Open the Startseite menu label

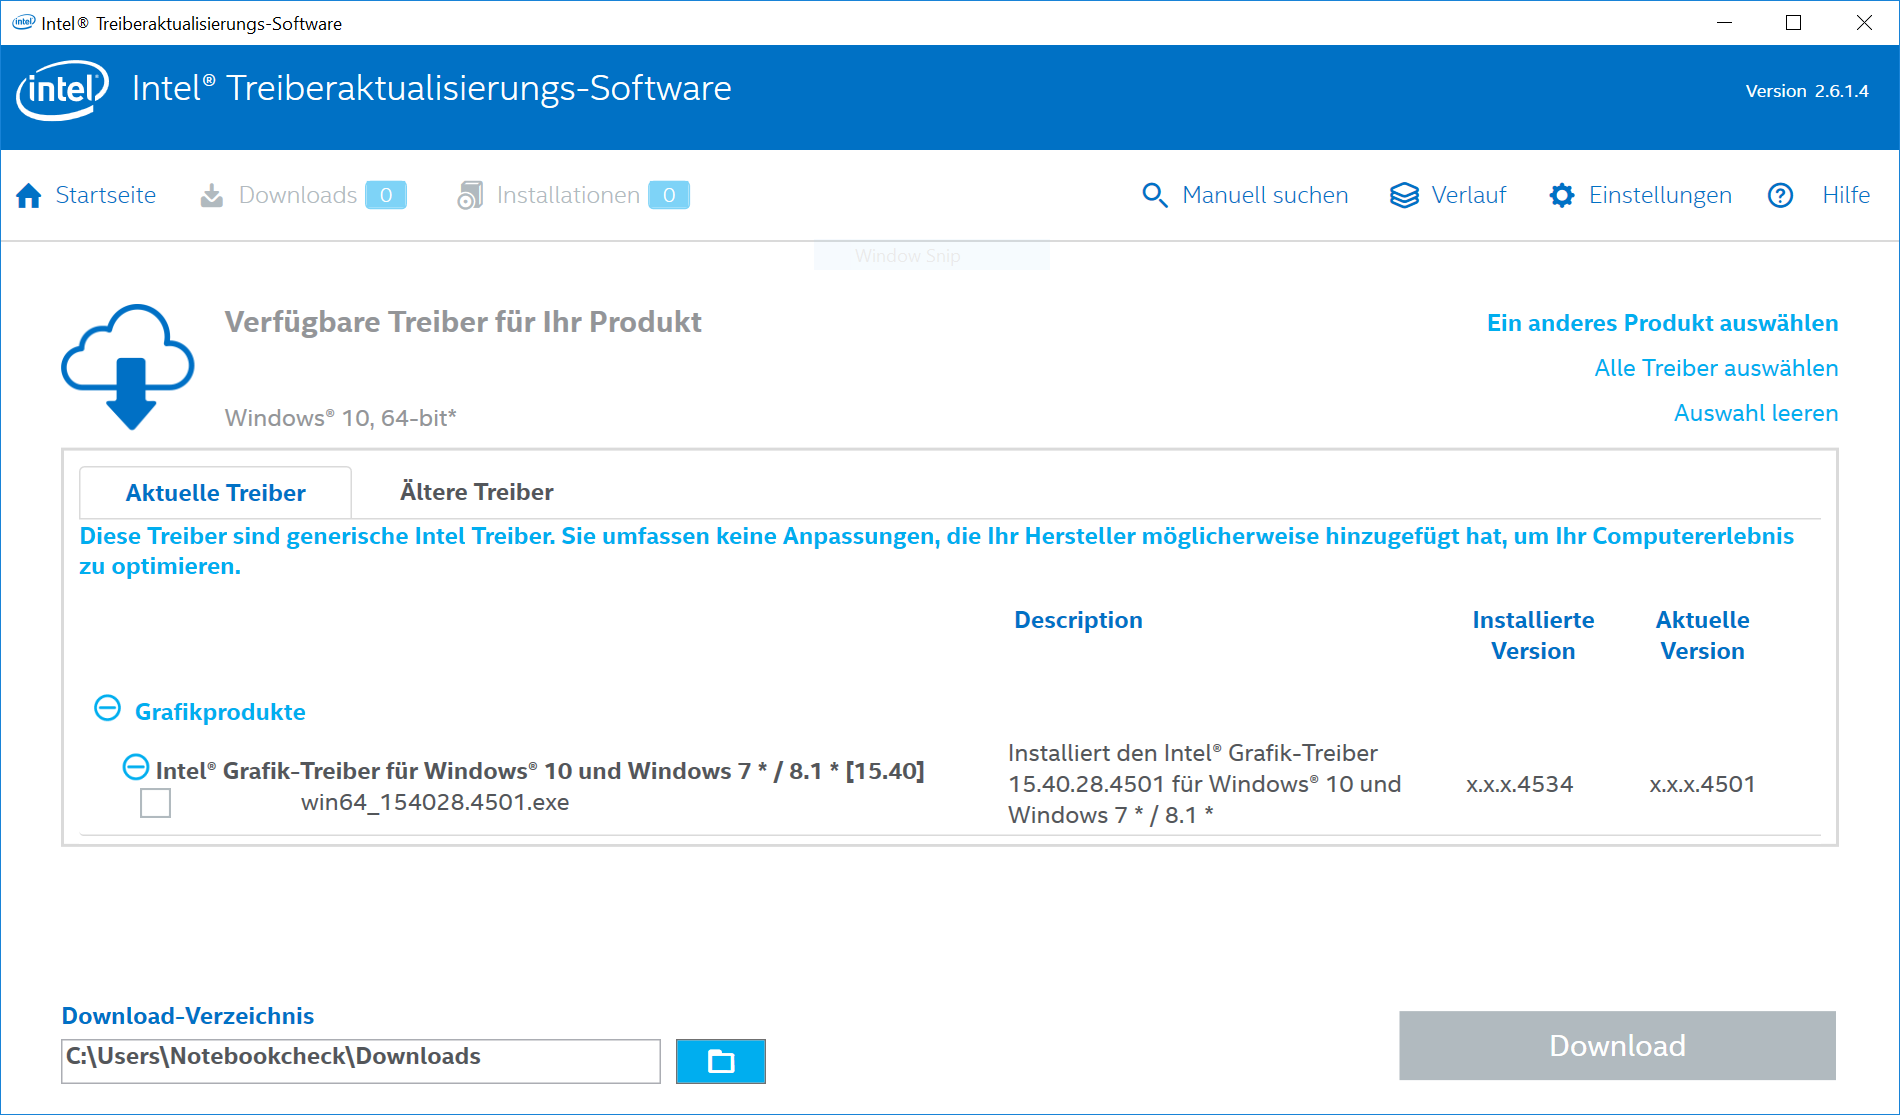click(106, 195)
